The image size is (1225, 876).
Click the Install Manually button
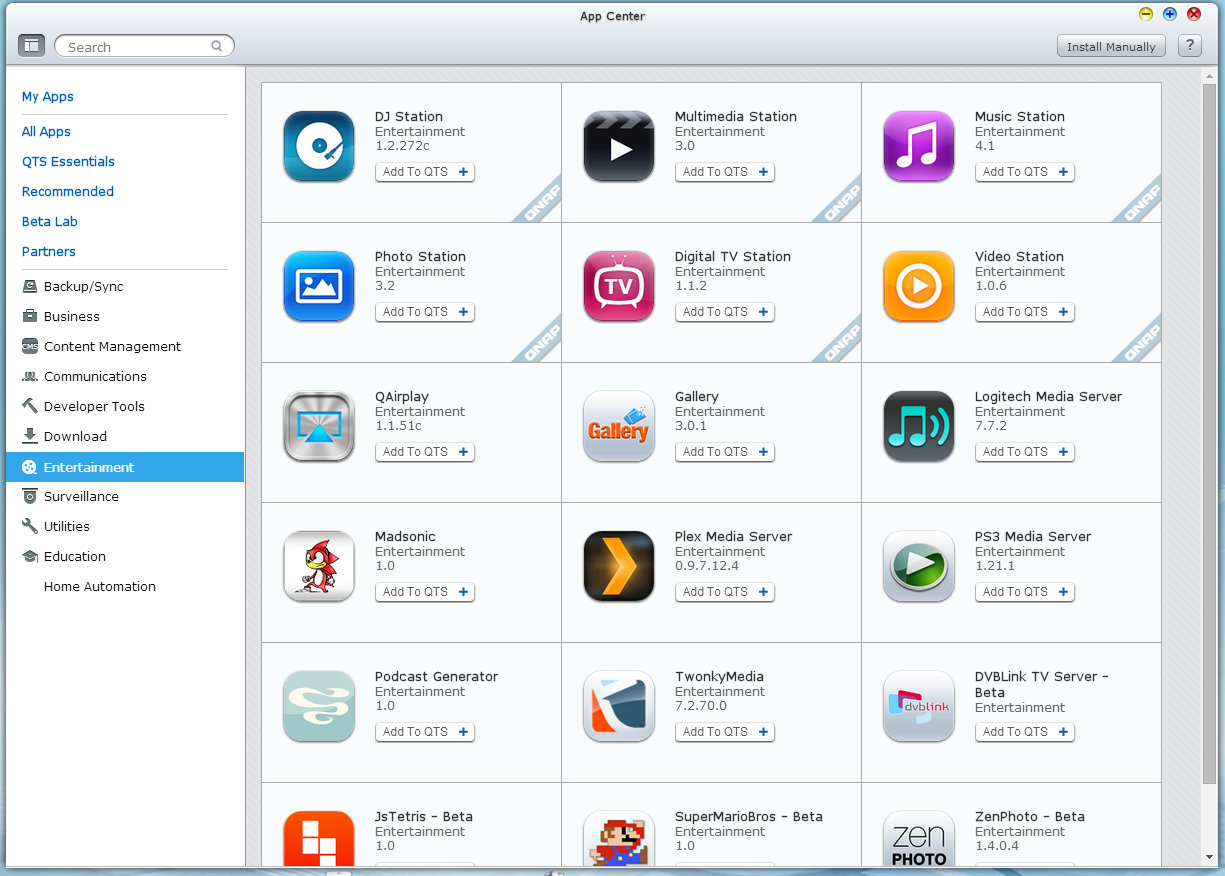pyautogui.click(x=1111, y=46)
